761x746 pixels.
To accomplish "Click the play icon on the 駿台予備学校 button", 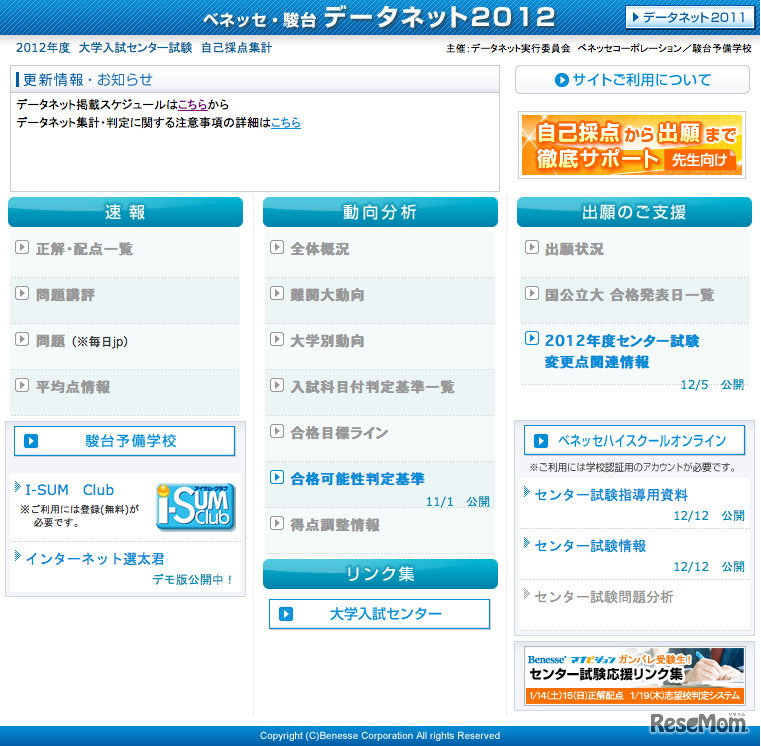I will coord(31,441).
